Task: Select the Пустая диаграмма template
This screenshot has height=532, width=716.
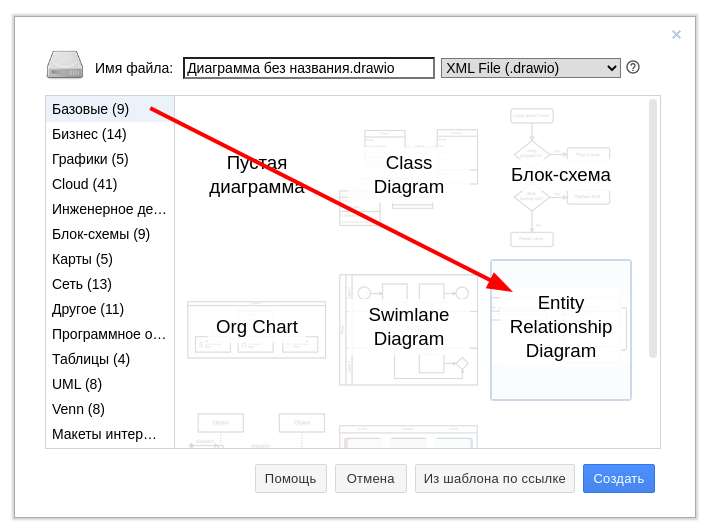Action: coord(256,175)
